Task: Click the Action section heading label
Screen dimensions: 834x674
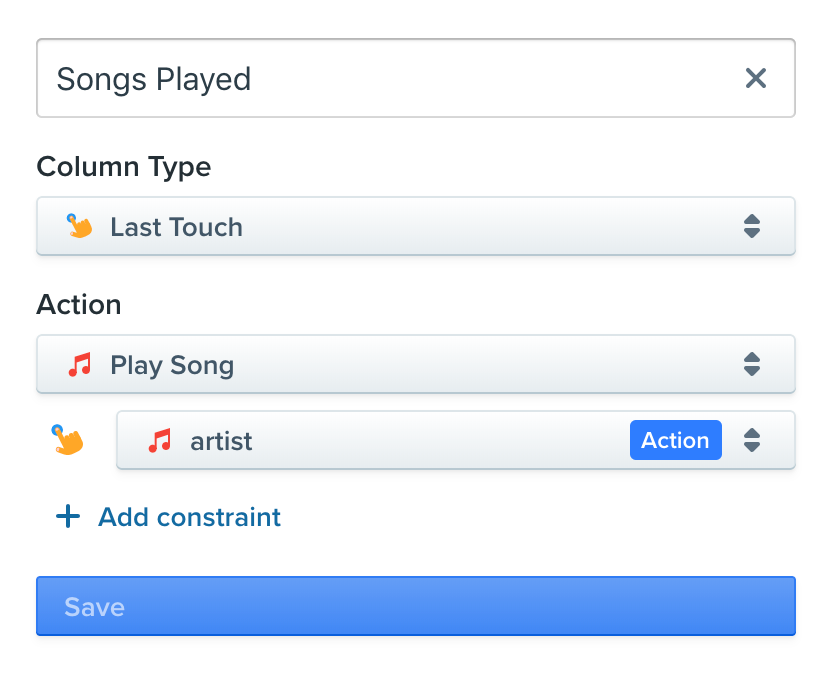Action: point(78,304)
